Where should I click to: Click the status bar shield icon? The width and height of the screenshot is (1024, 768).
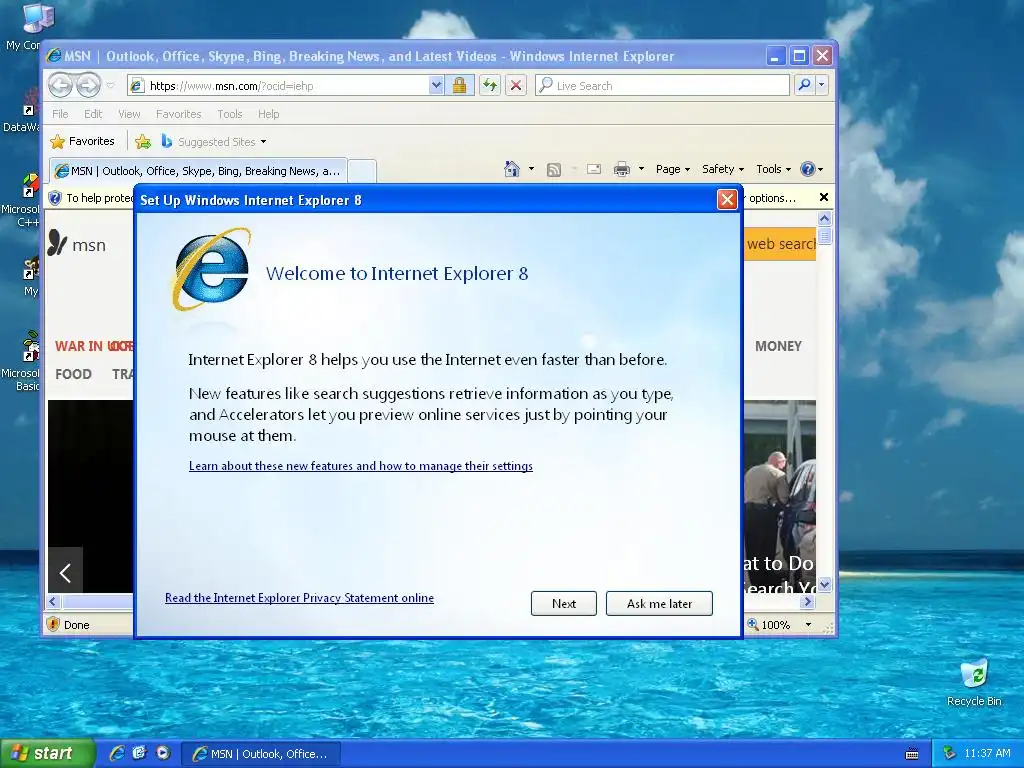click(53, 624)
